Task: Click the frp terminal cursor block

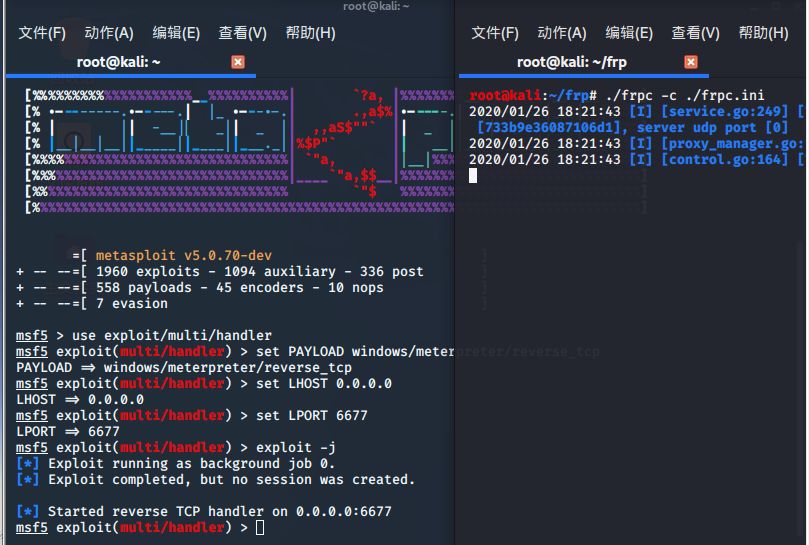Action: 473,176
